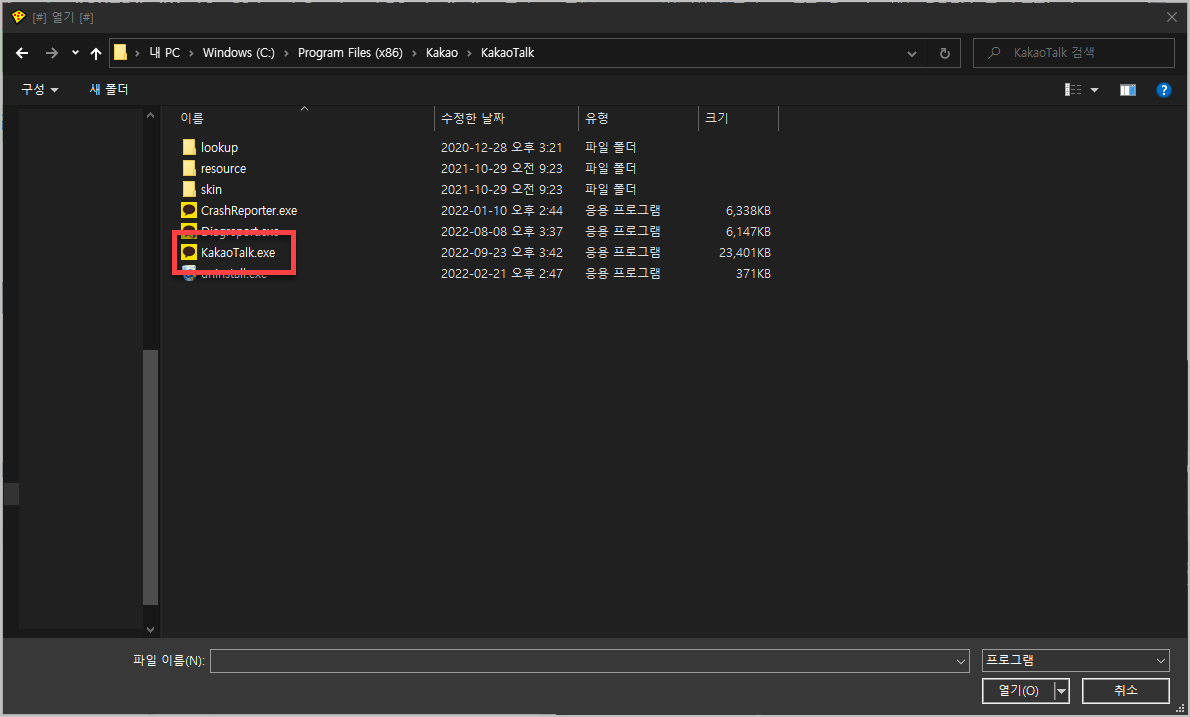Open the 열기 button split arrow
The height and width of the screenshot is (717, 1190).
pyautogui.click(x=1062, y=691)
